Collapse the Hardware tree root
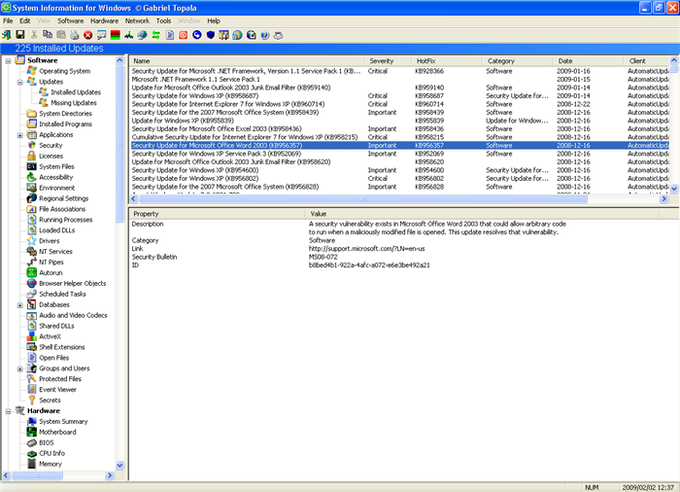The width and height of the screenshot is (680, 492). (x=8, y=411)
